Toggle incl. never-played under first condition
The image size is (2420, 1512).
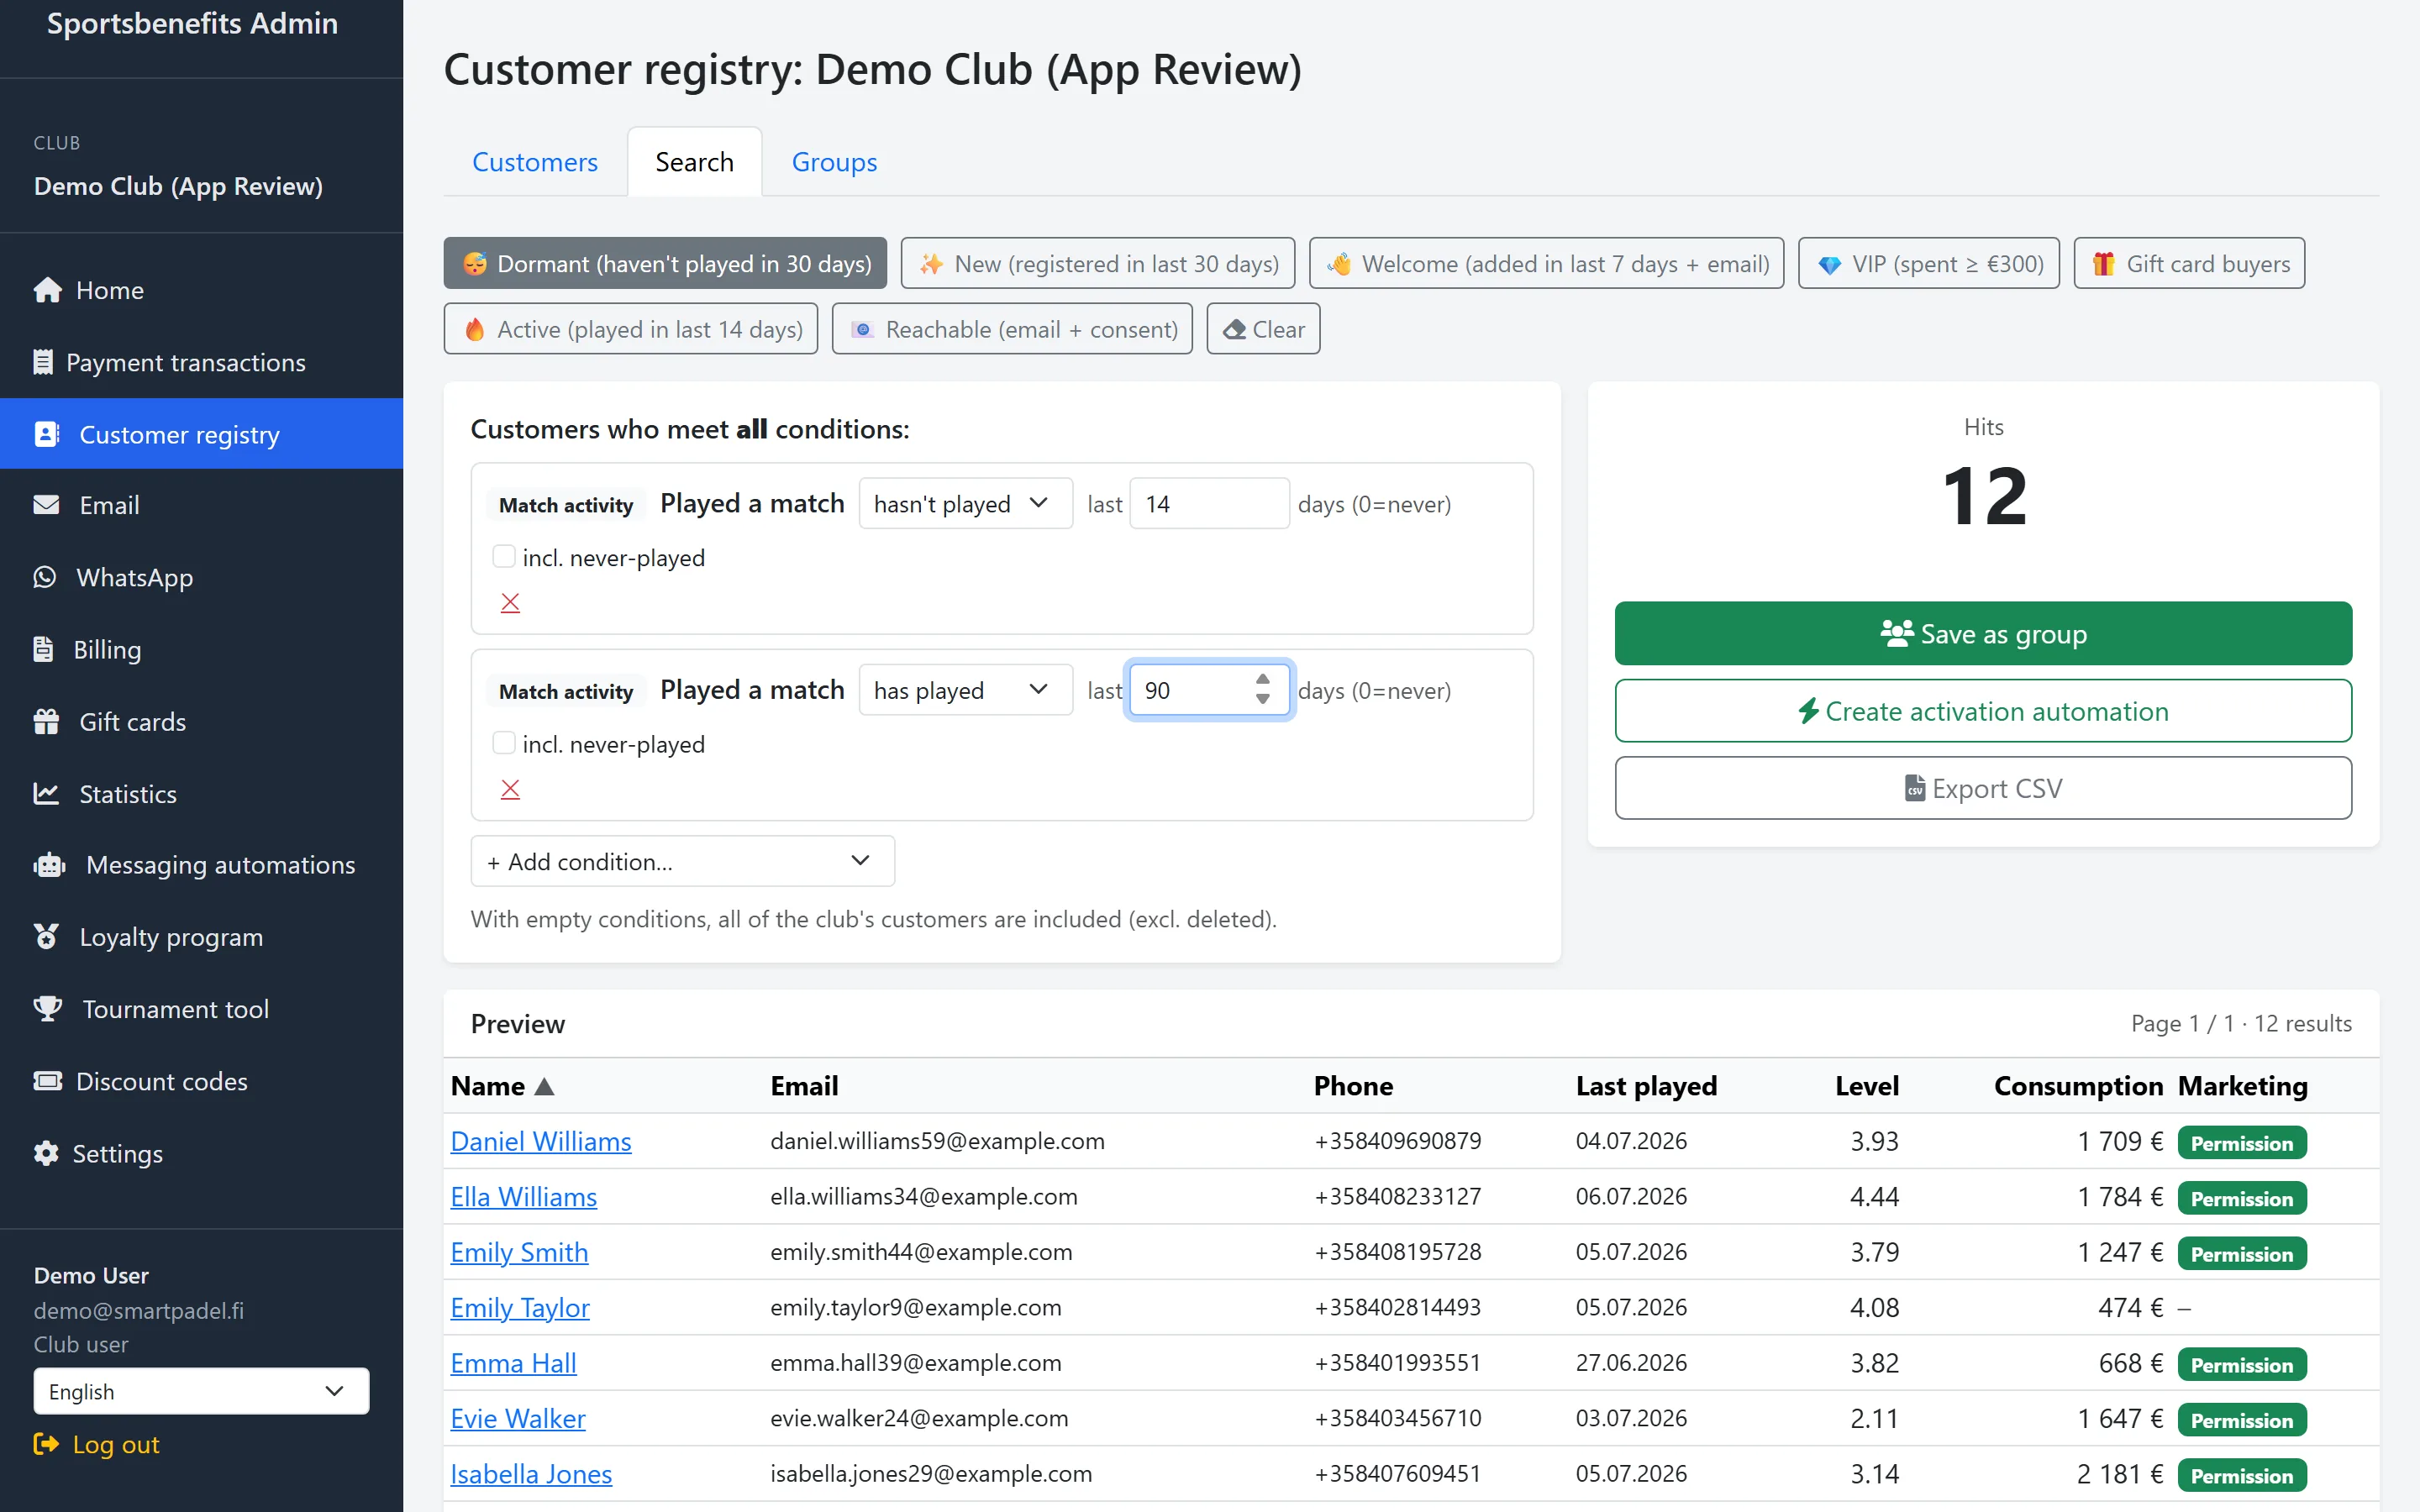tap(504, 557)
